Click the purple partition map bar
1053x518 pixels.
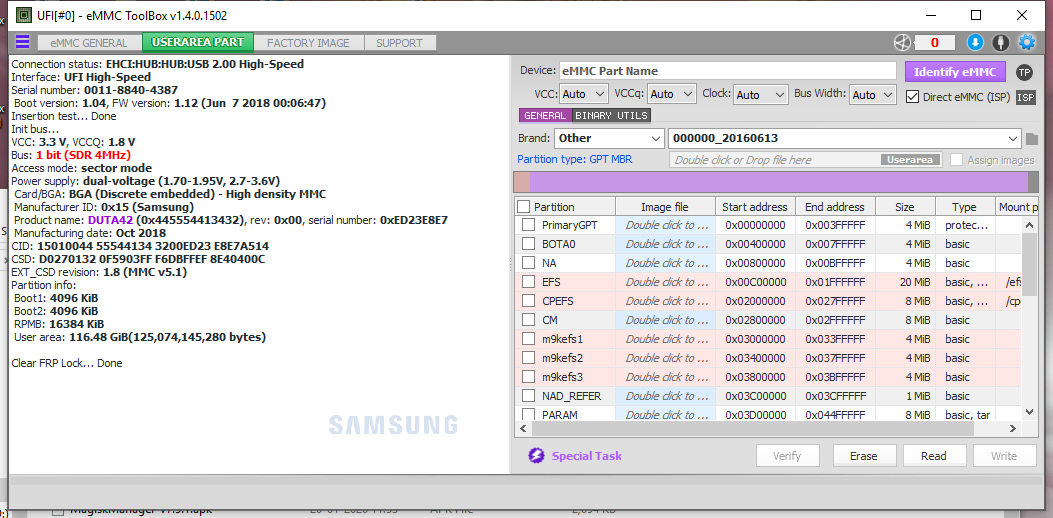point(779,183)
